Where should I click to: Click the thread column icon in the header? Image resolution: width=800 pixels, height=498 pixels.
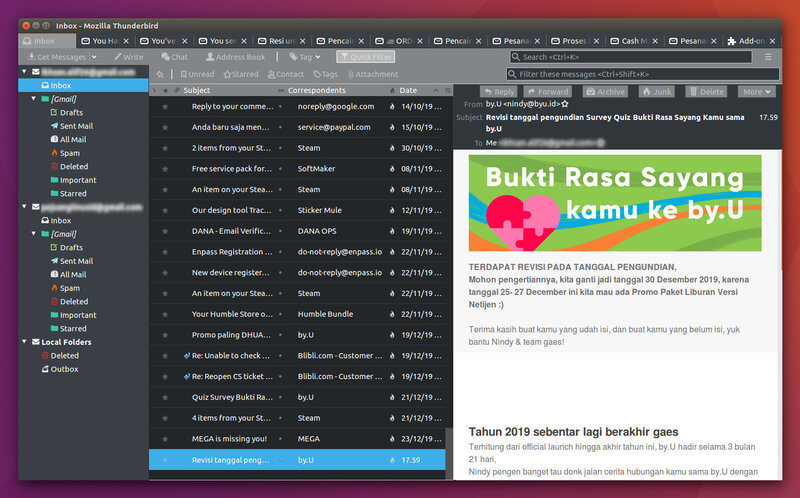155,90
